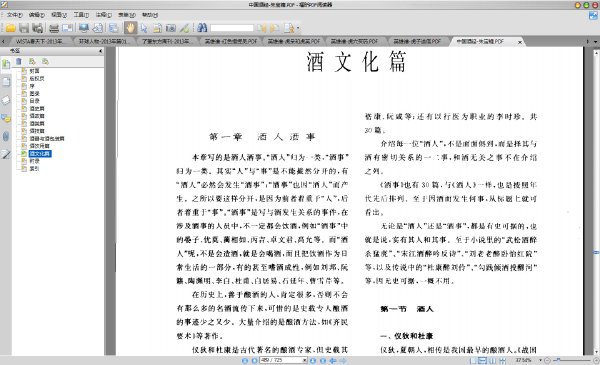The image size is (600, 365).
Task: Click into the toolbar search text field
Action: coord(232,28)
